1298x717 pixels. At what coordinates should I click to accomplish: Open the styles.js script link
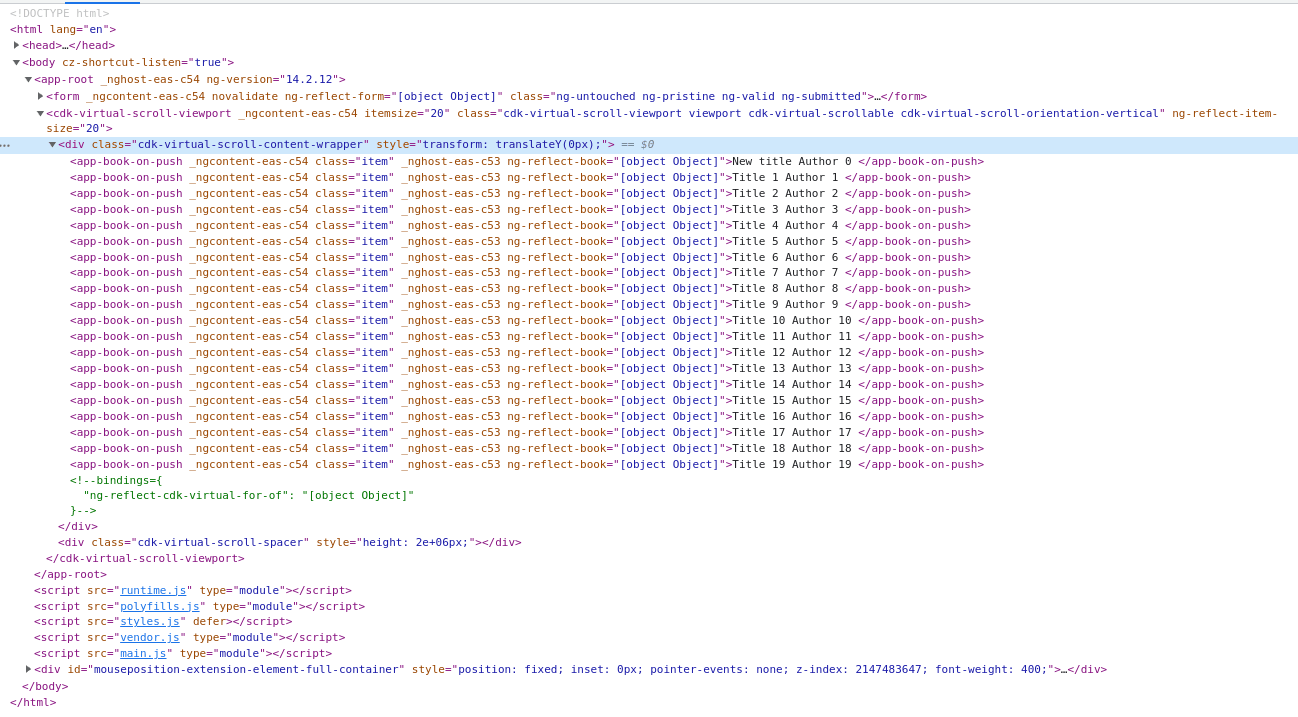coord(150,621)
